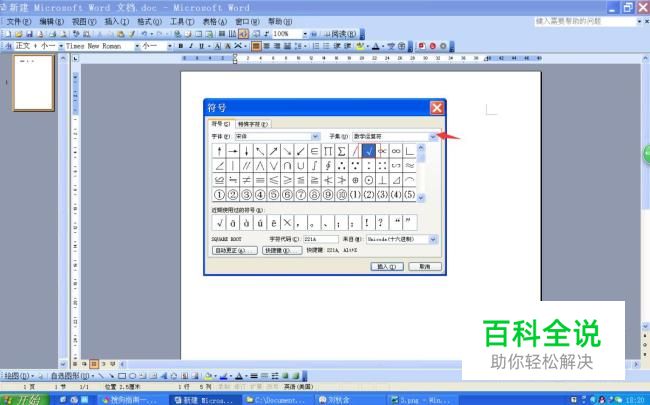This screenshot has height=405, width=650.
Task: Open the font size dropdown in formatting bar
Action: (169, 46)
